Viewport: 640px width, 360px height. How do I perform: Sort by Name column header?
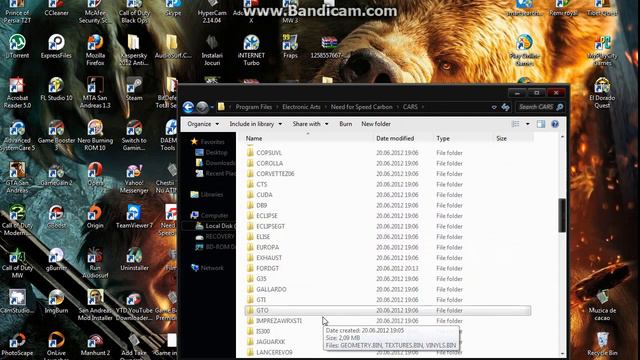309,138
